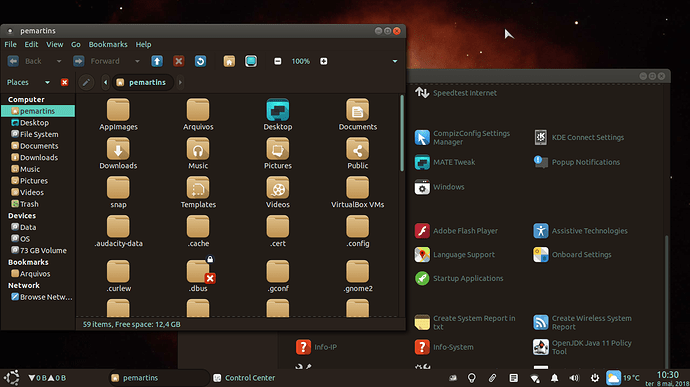Launch CompizConfig Settings Manager
This screenshot has width=690, height=387.
tap(462, 137)
